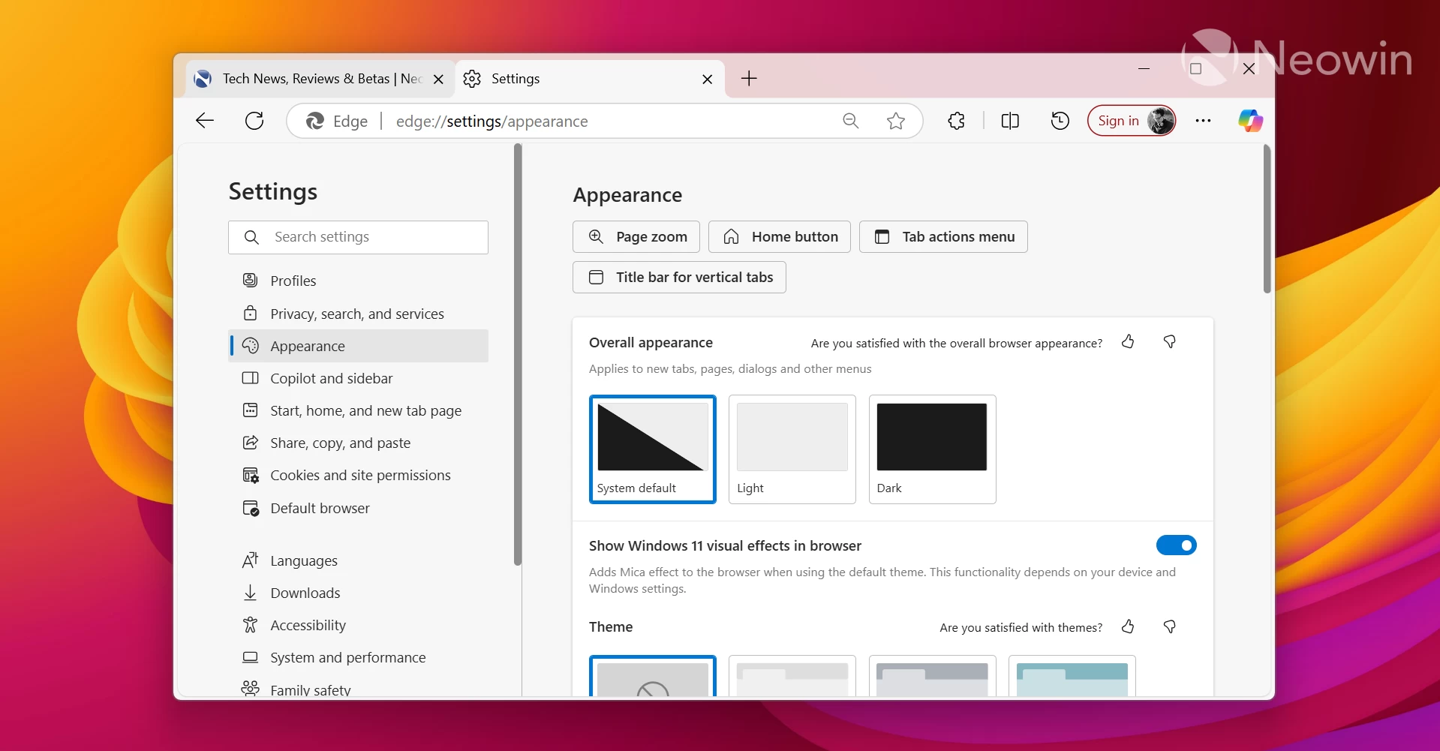
Task: Open Privacy, search, and services section
Action: click(358, 313)
